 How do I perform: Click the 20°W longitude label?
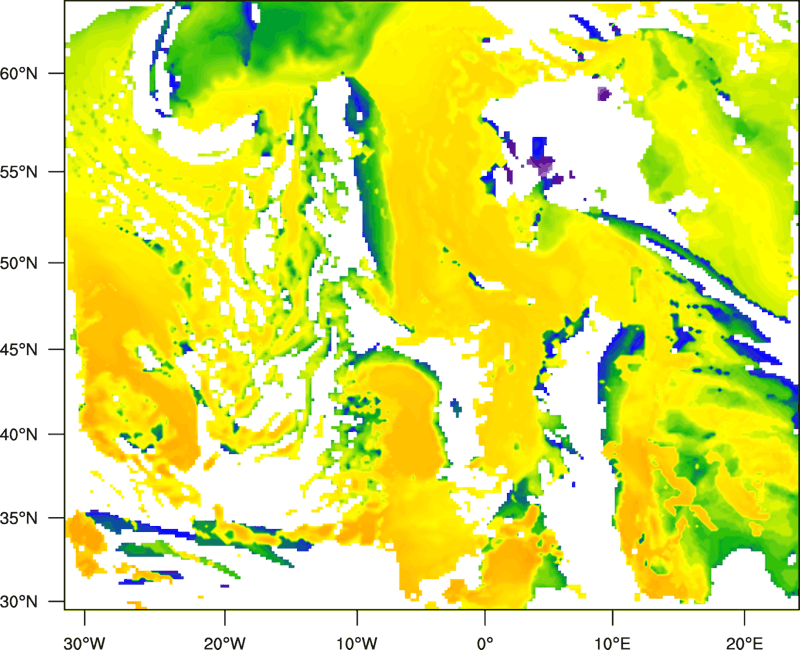(225, 643)
